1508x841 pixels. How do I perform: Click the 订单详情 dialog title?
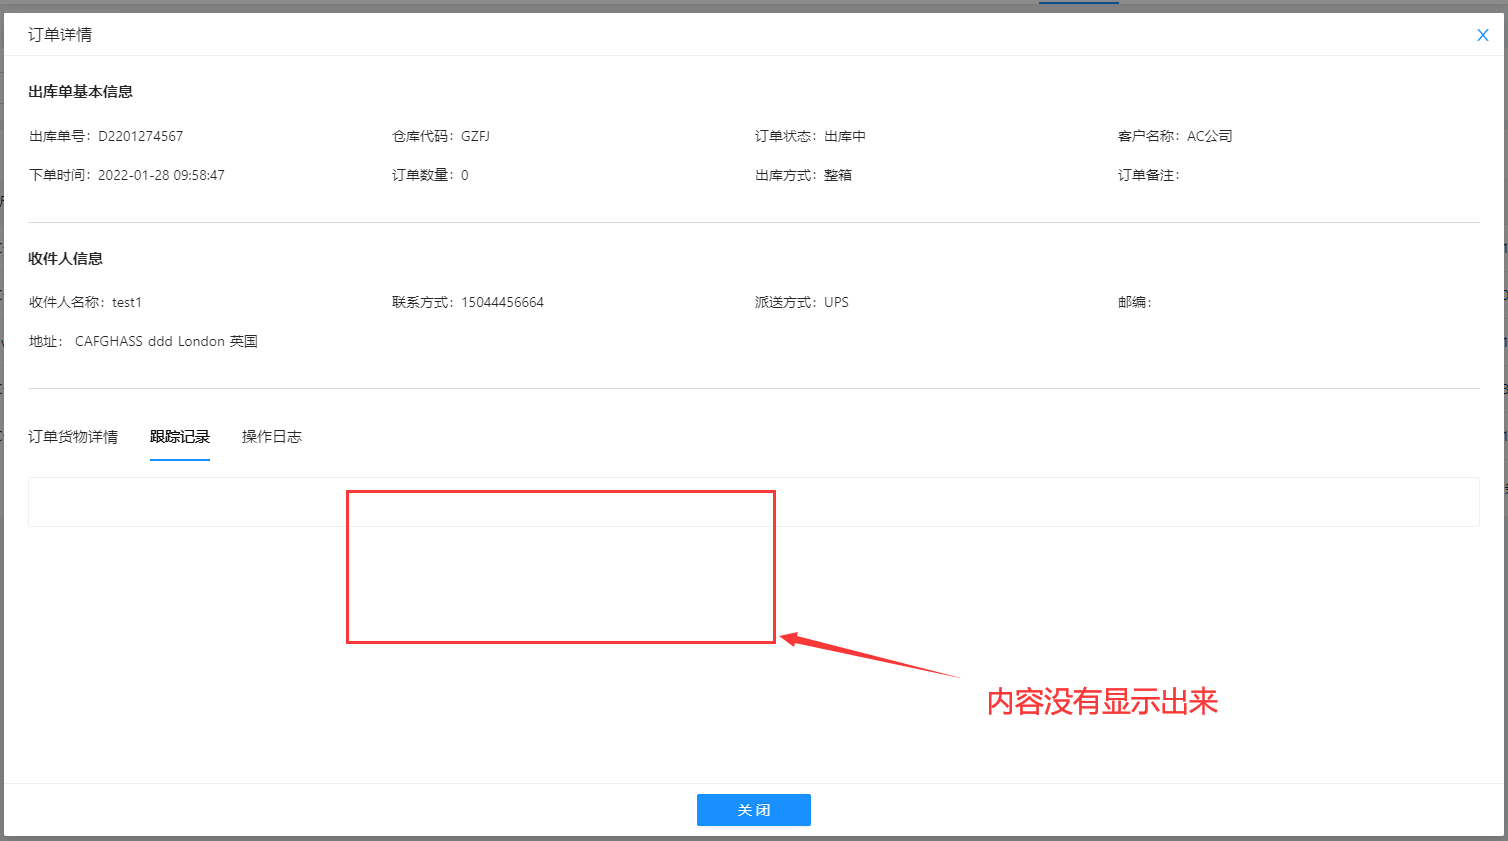[x=60, y=35]
